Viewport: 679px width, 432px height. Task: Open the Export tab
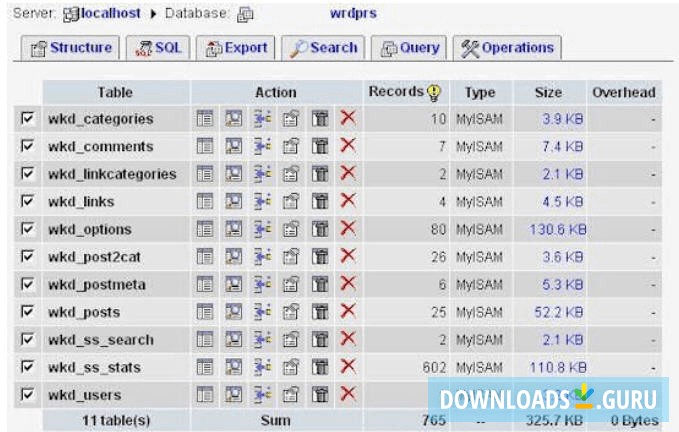[x=236, y=48]
